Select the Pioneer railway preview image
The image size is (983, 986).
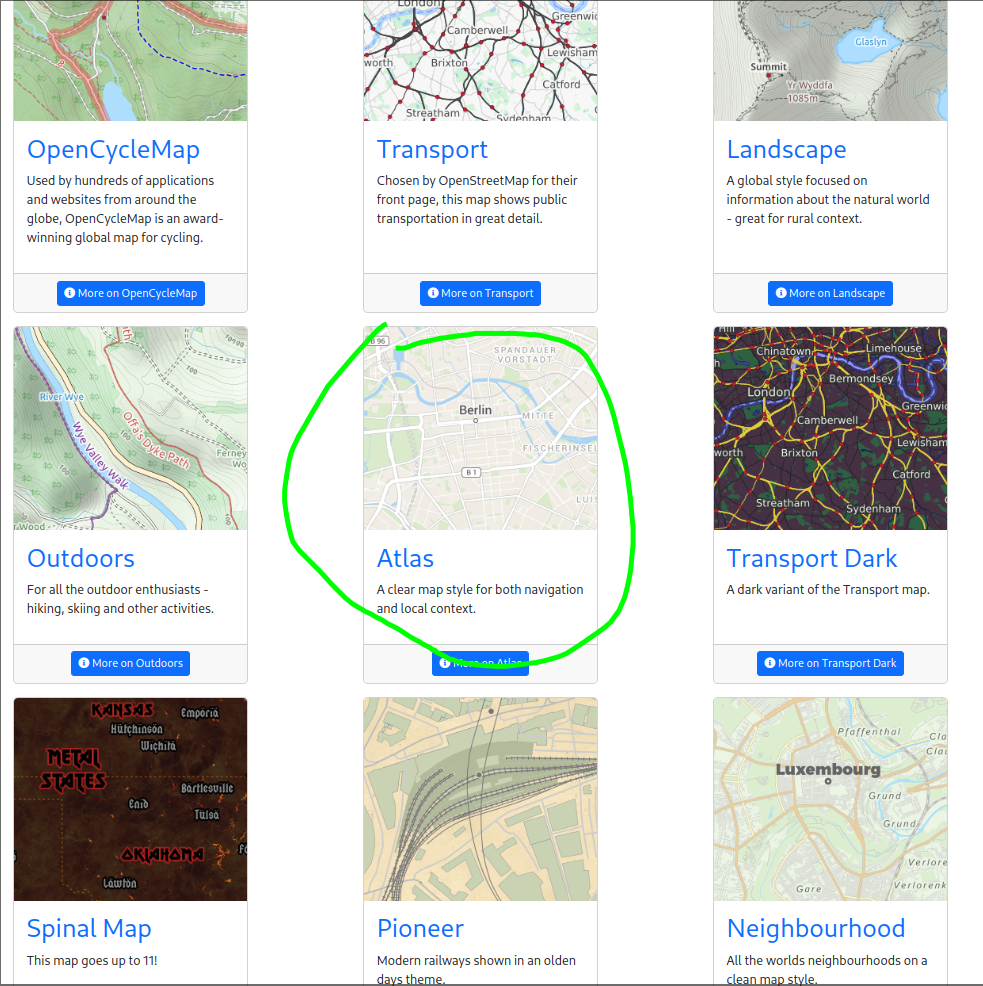(x=480, y=799)
